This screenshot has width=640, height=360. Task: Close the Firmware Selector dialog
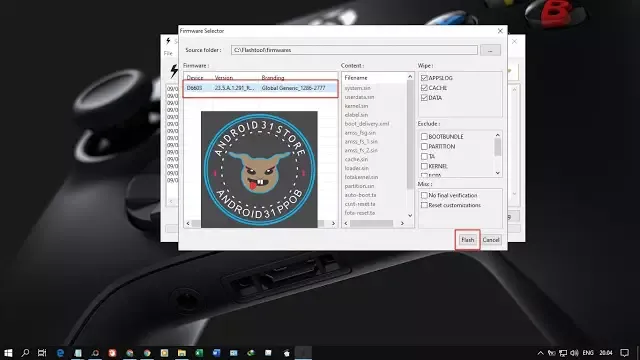click(500, 31)
